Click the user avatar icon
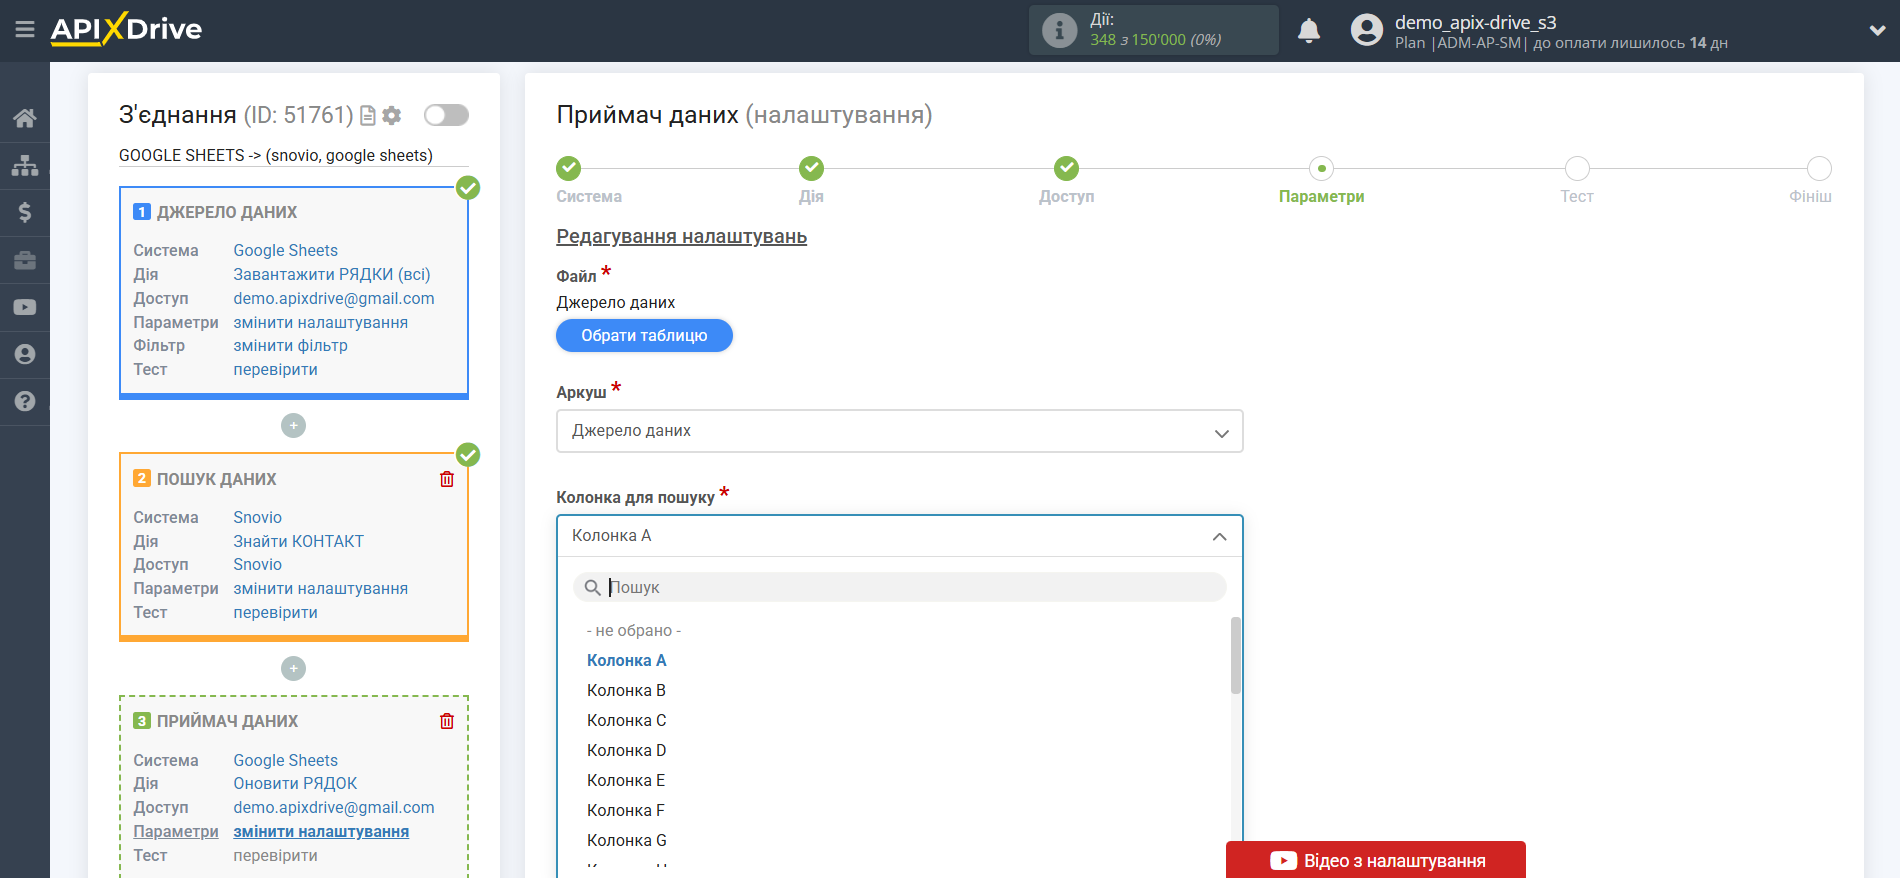This screenshot has width=1900, height=878. pos(1366,30)
